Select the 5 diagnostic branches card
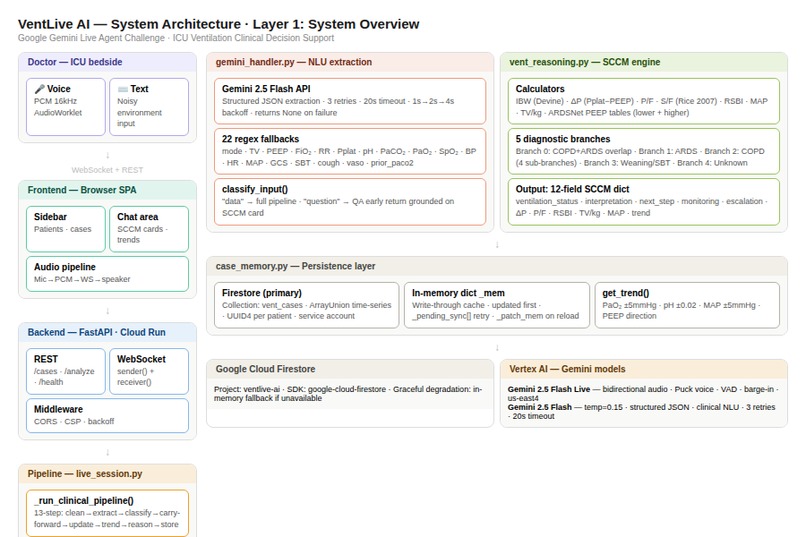The height and width of the screenshot is (537, 806). pyautogui.click(x=644, y=151)
